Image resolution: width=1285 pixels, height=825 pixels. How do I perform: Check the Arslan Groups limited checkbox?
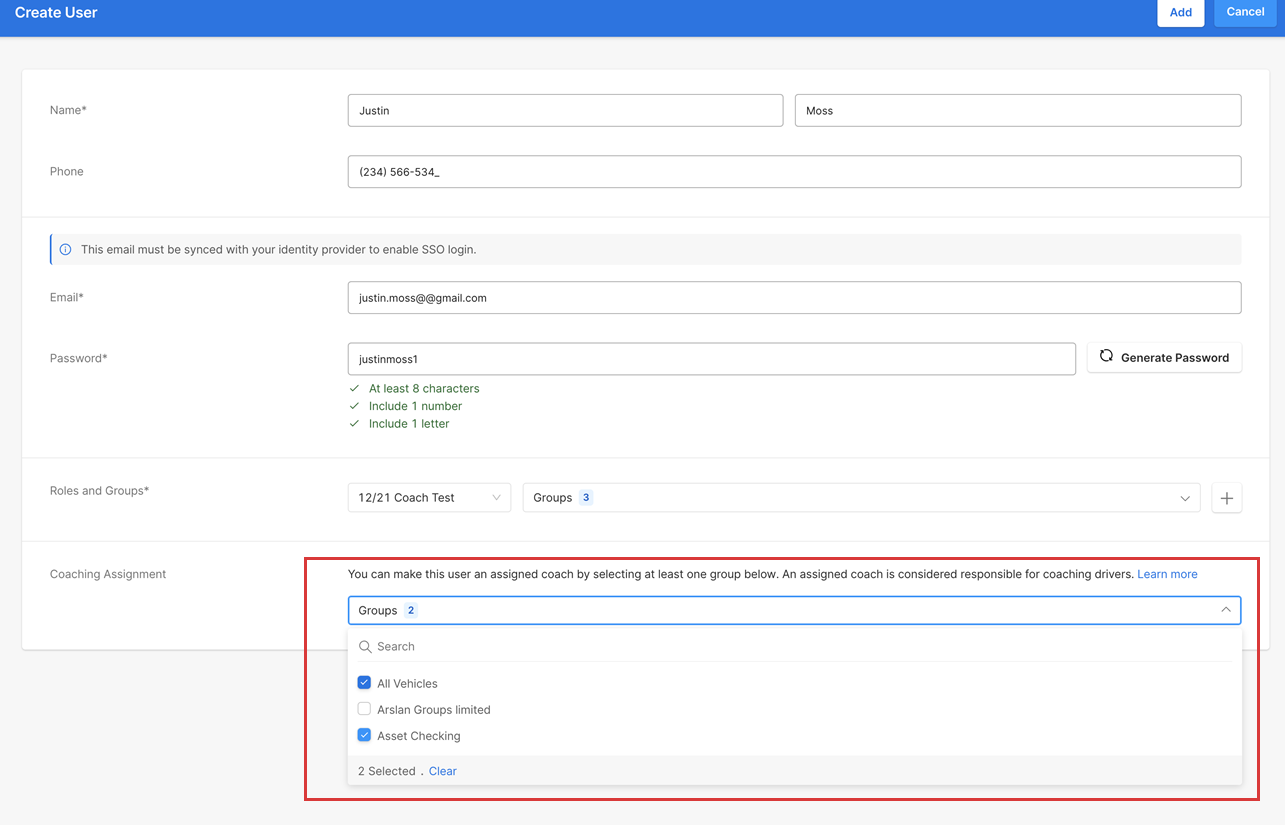pyautogui.click(x=364, y=709)
